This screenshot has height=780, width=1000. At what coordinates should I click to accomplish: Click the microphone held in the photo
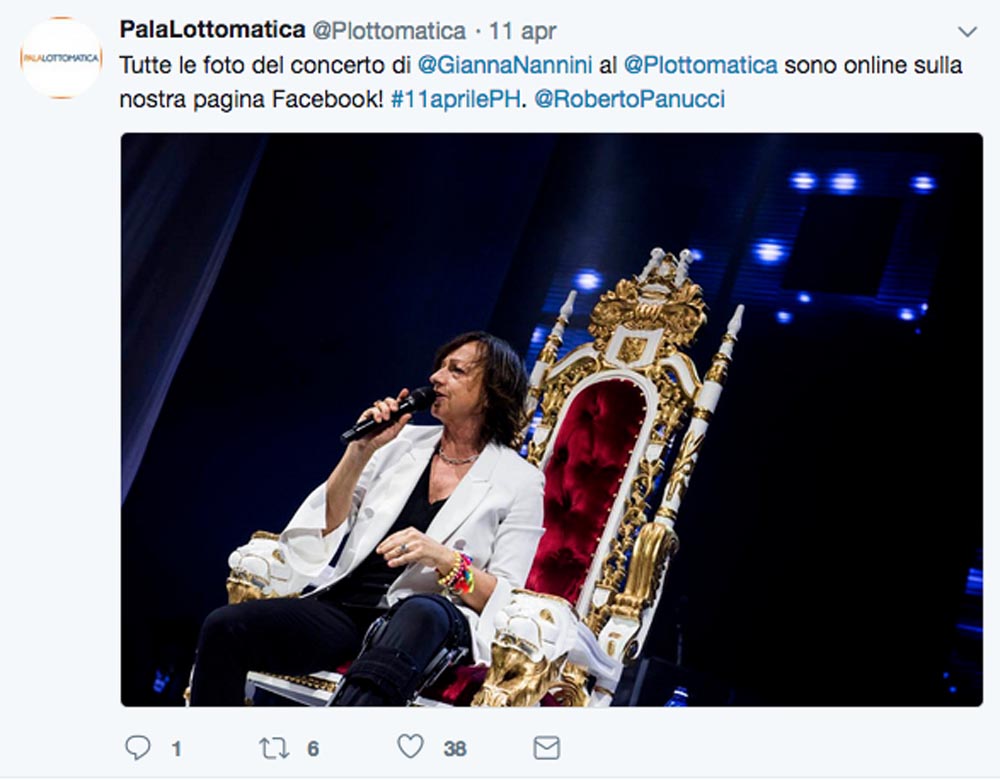(388, 415)
